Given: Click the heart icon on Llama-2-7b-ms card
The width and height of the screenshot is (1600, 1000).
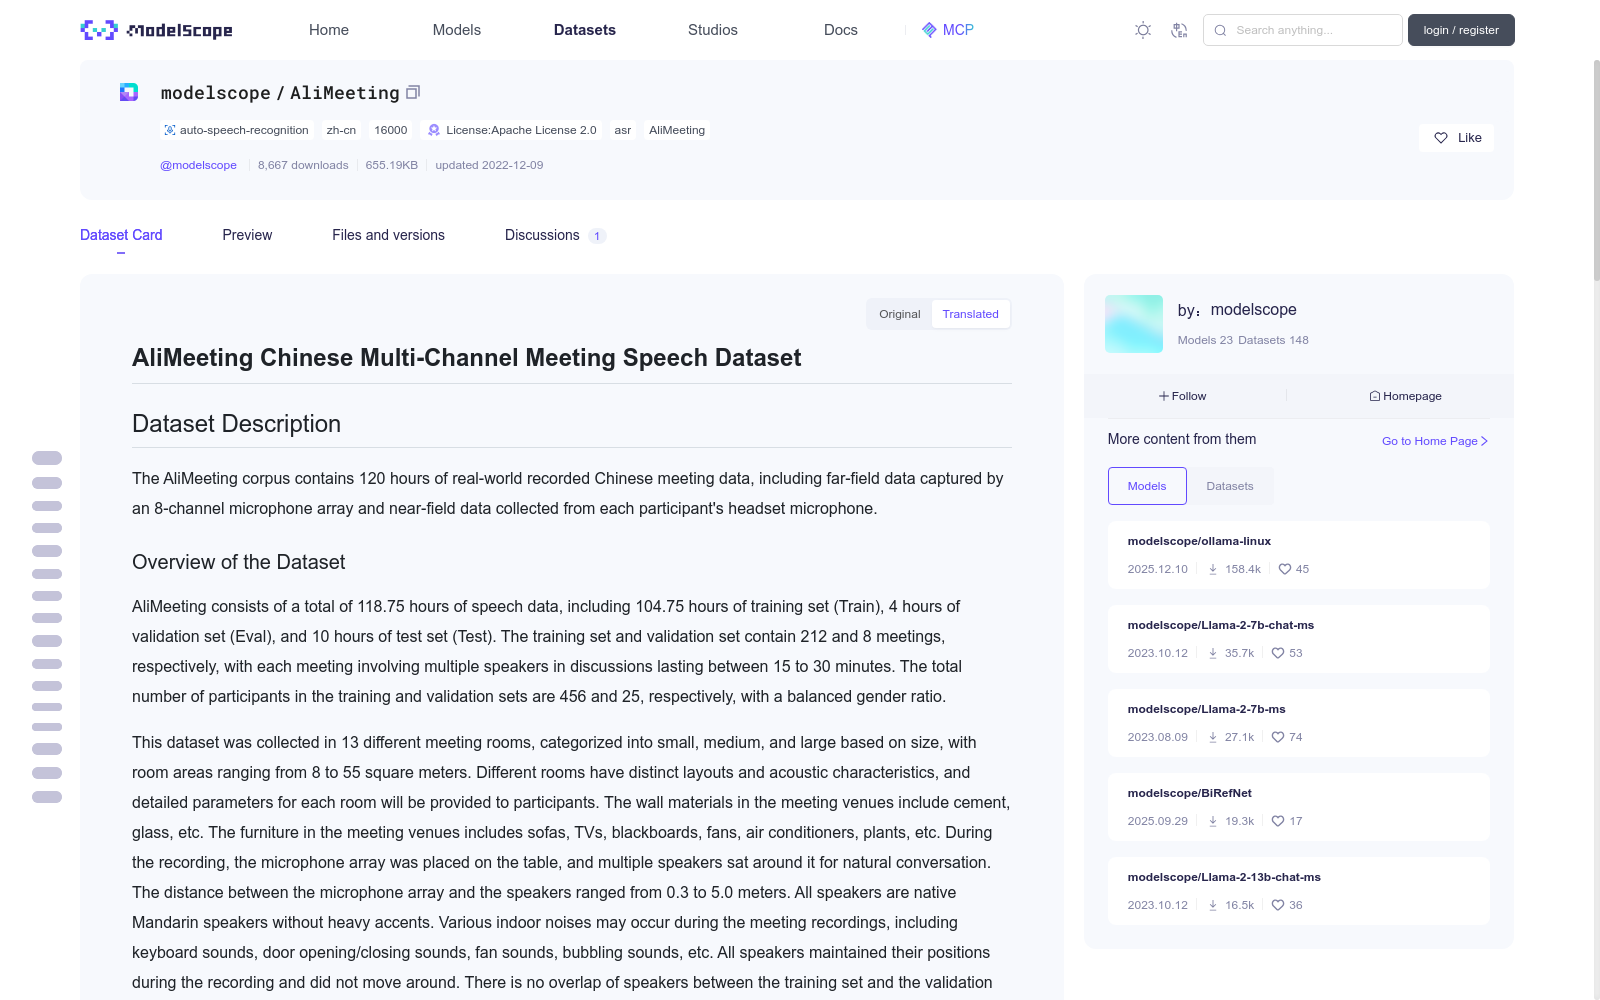Looking at the screenshot, I should pyautogui.click(x=1278, y=737).
